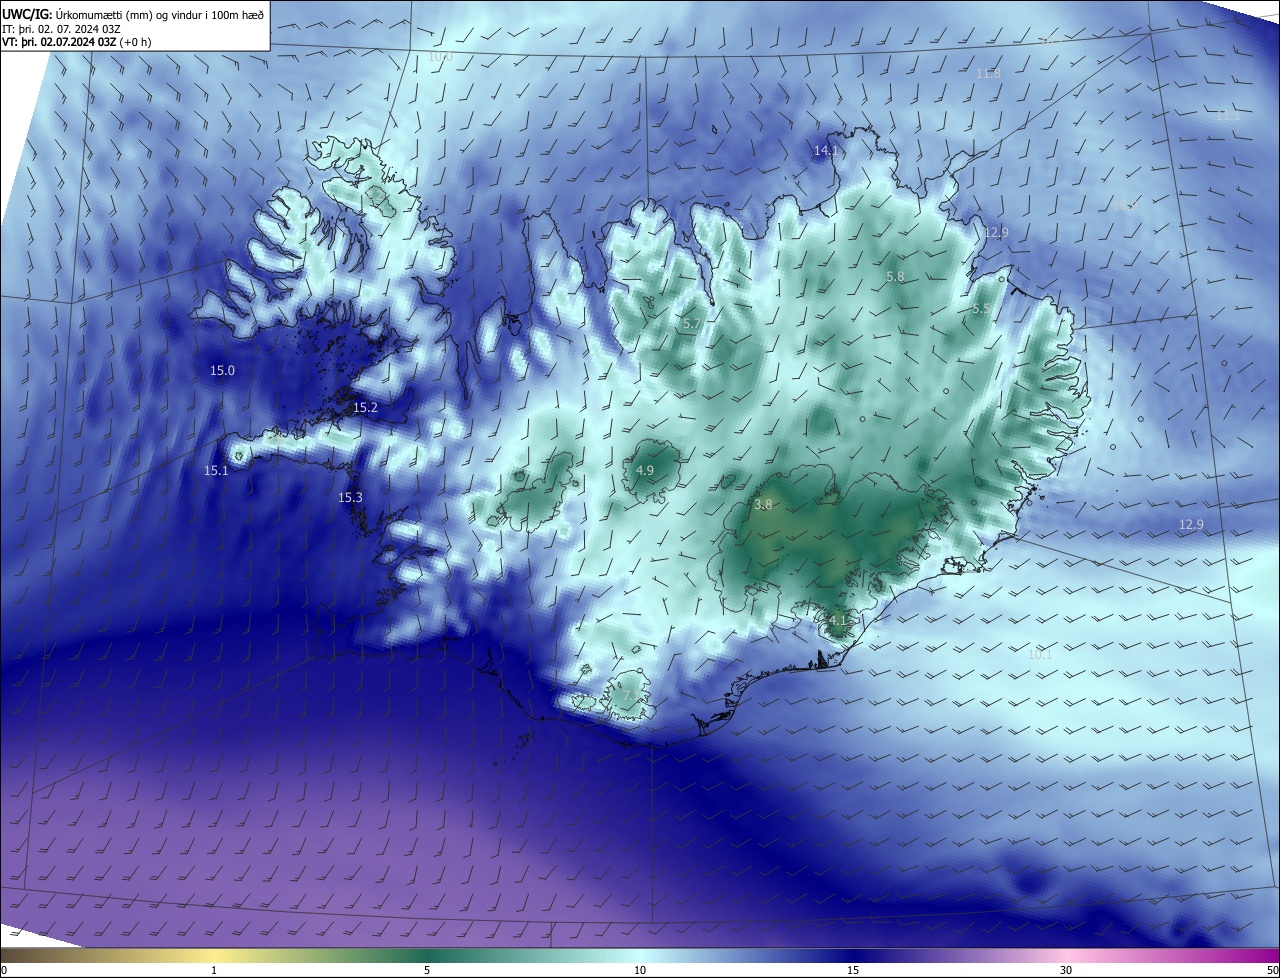Viewport: 1280px width, 978px height.
Task: Click the 10.1 value label on the map
Action: tap(1041, 655)
